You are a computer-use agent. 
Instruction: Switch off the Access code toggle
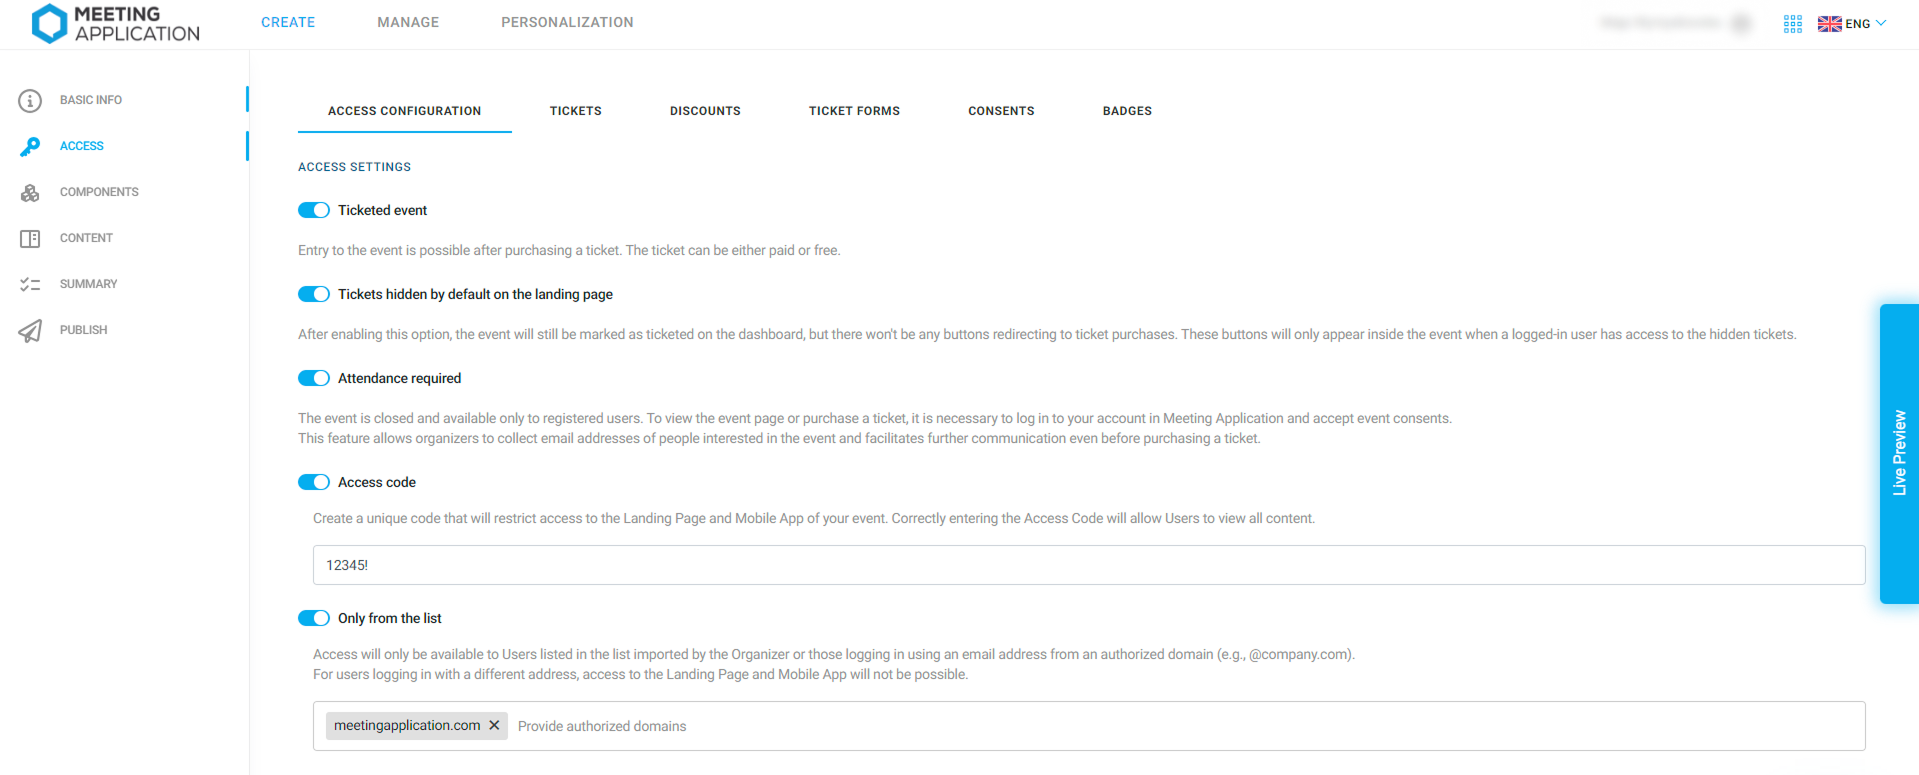click(x=314, y=482)
